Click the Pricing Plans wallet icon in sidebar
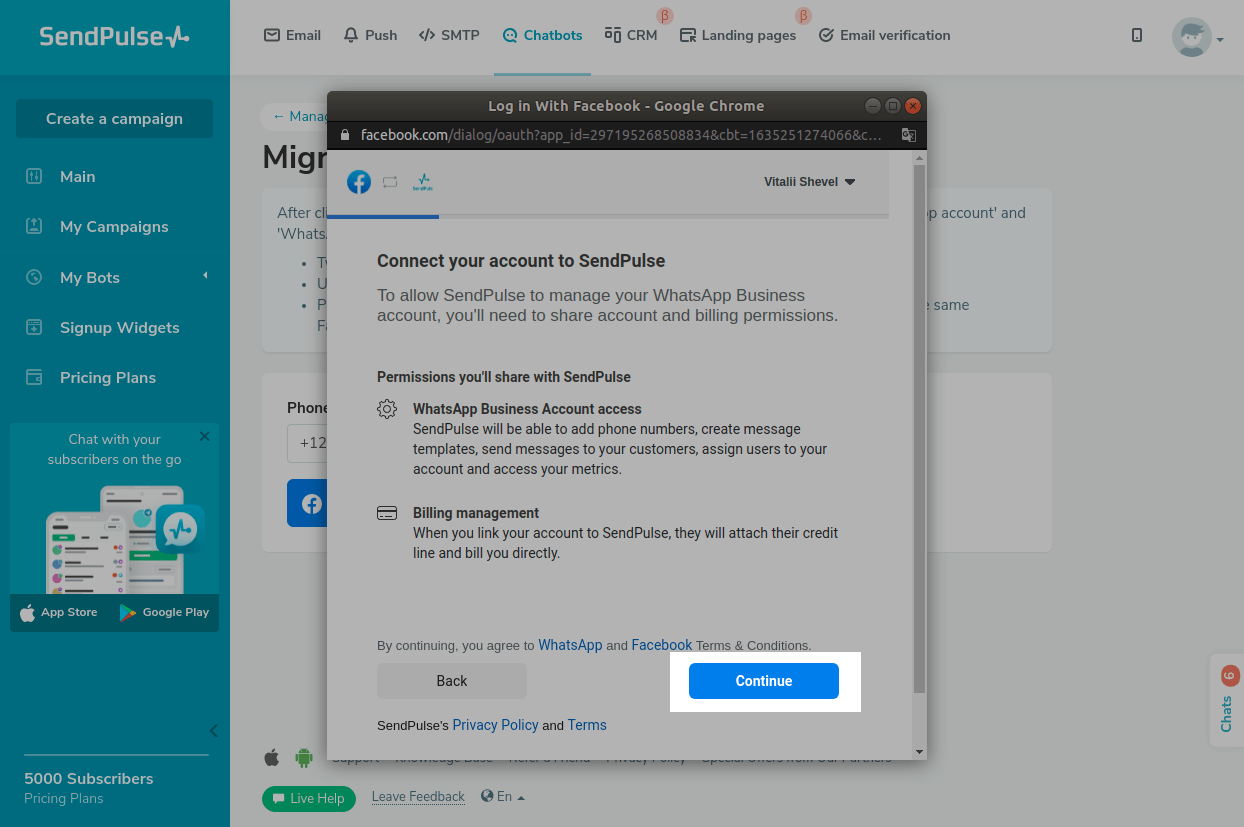The image size is (1244, 827). tap(34, 377)
